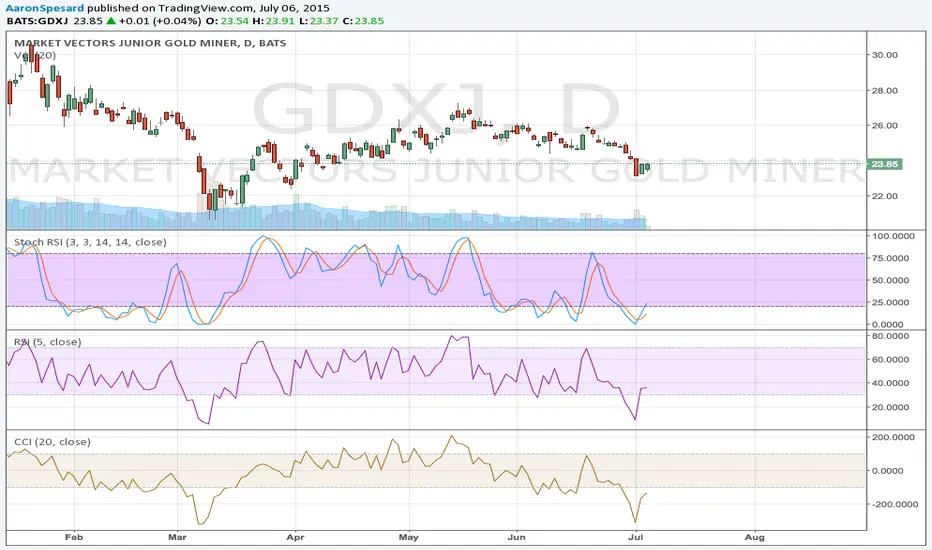
Task: Click the Stoch RSI (3, 3, 14, 14, close) label
Action: point(90,242)
